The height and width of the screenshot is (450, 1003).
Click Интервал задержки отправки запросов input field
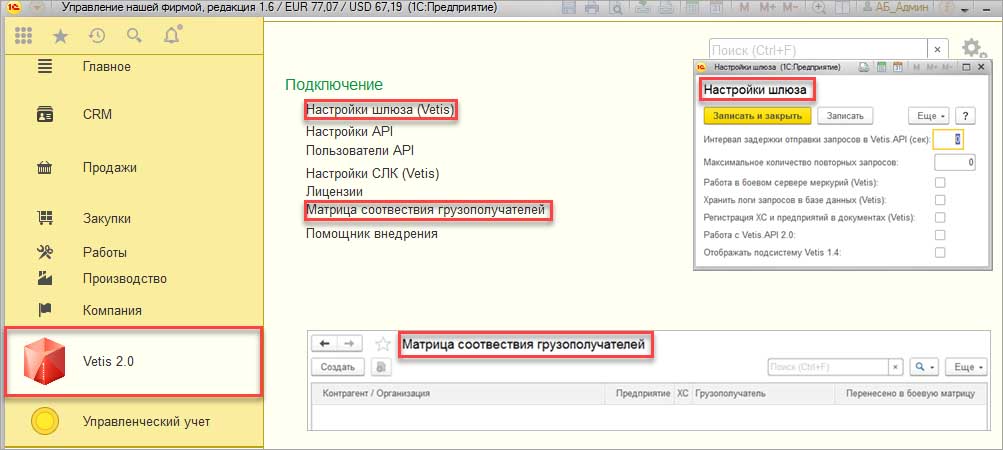(948, 139)
